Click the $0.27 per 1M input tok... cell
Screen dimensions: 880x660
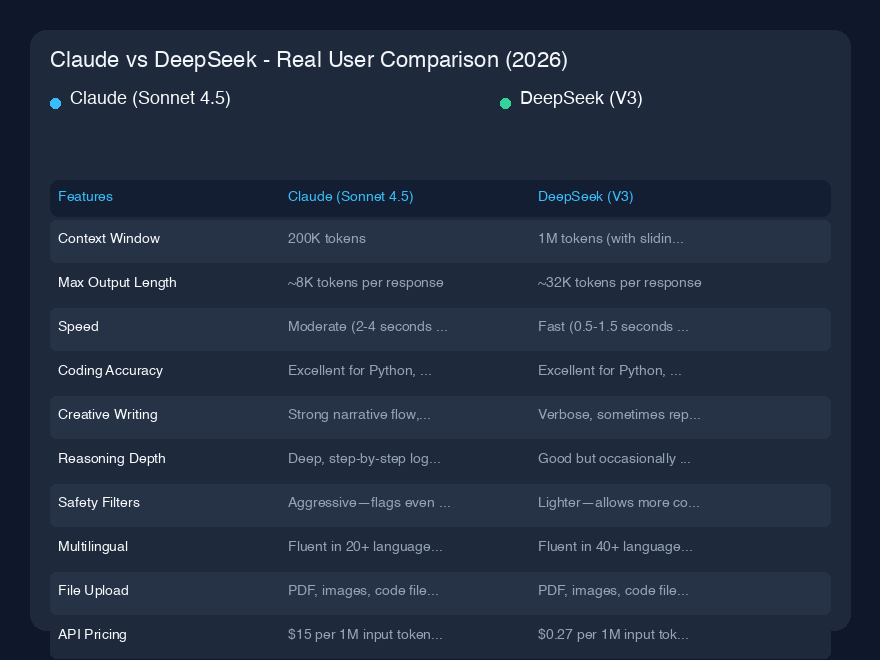click(613, 634)
